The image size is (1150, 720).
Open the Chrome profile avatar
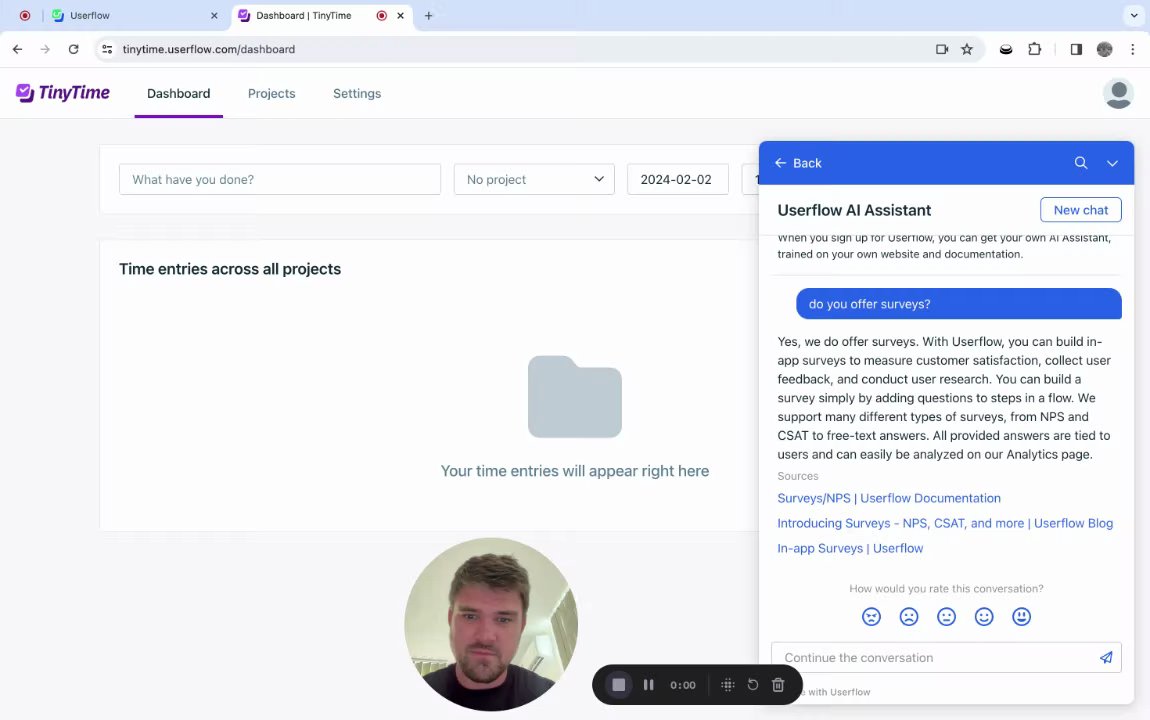pyautogui.click(x=1105, y=49)
